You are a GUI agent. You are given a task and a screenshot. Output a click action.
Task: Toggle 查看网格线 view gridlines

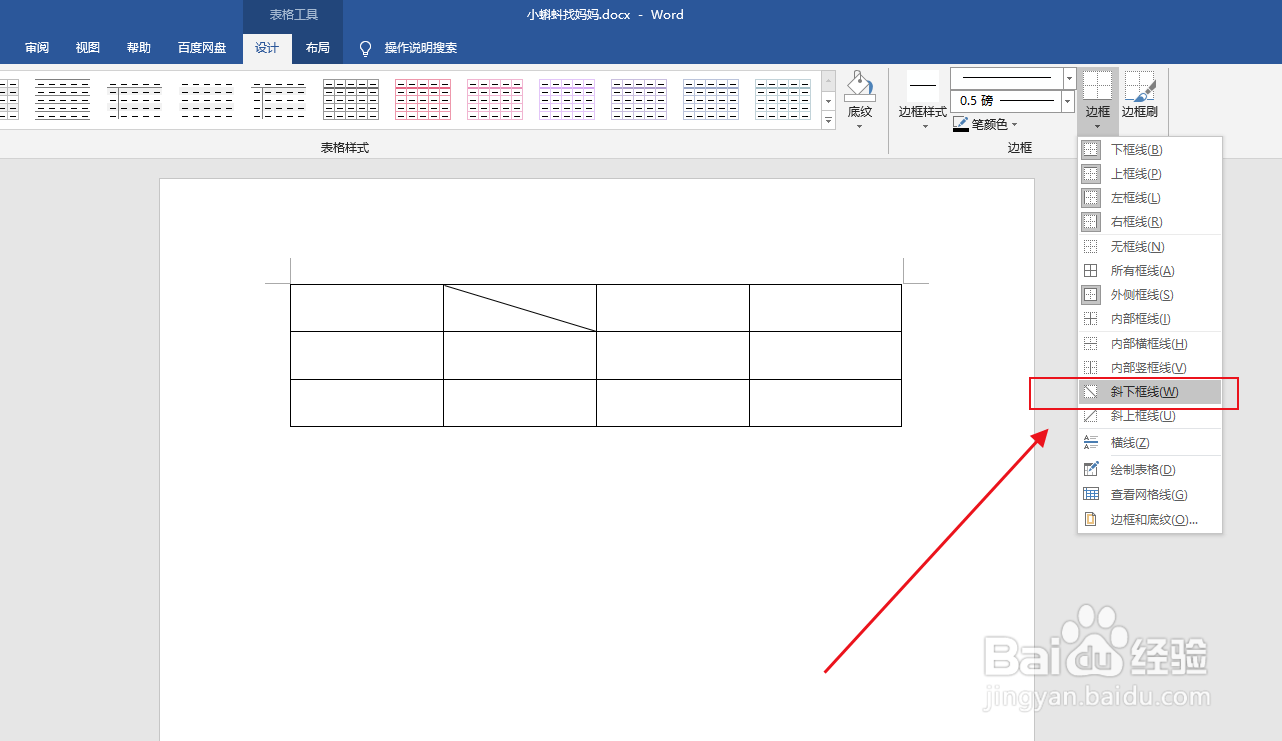click(1150, 495)
